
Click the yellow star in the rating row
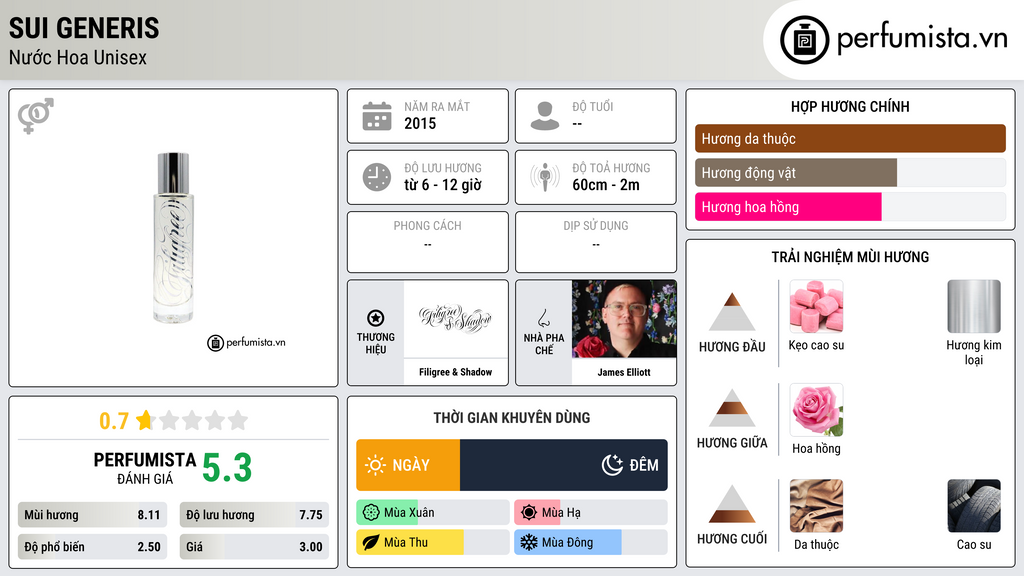(144, 420)
